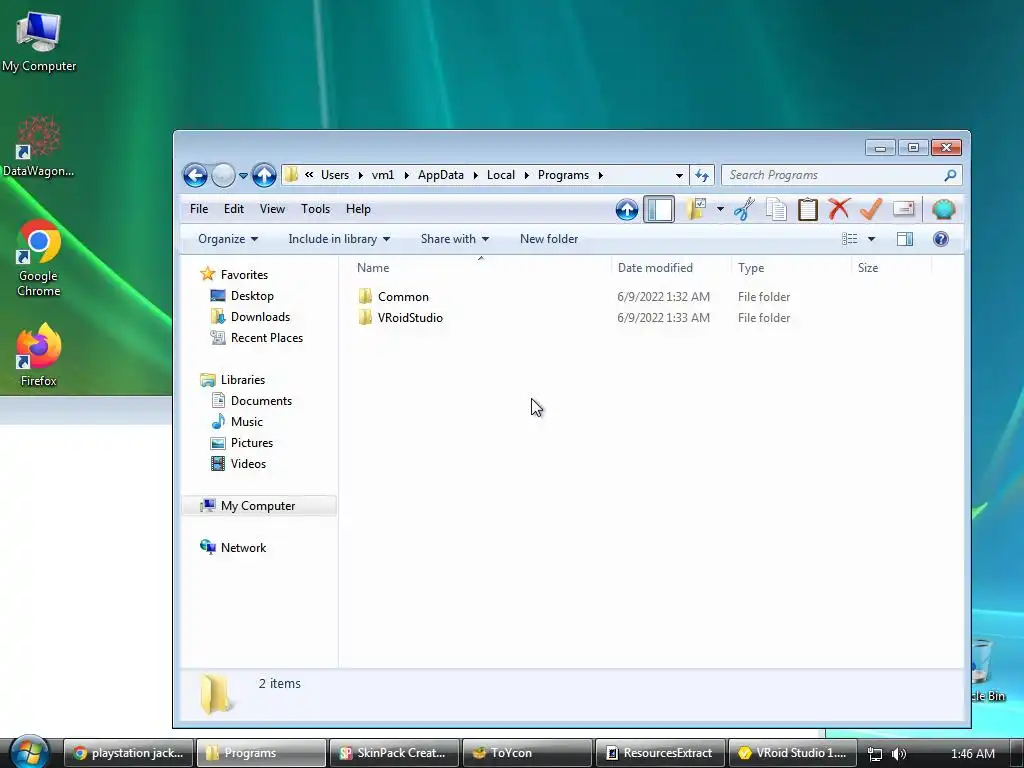The width and height of the screenshot is (1024, 768).
Task: Click the Users breadcrumb segment
Action: click(335, 175)
